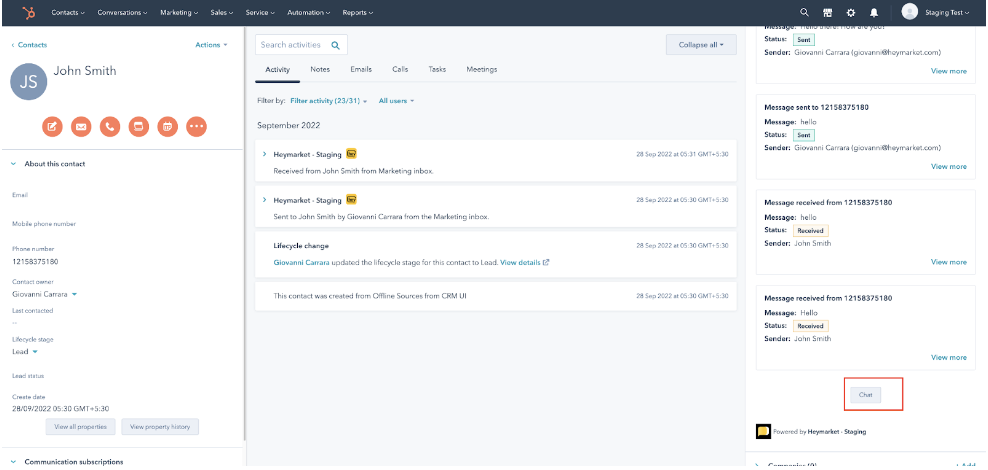Click 'This contact was created from Offline Sources' text

point(368,295)
